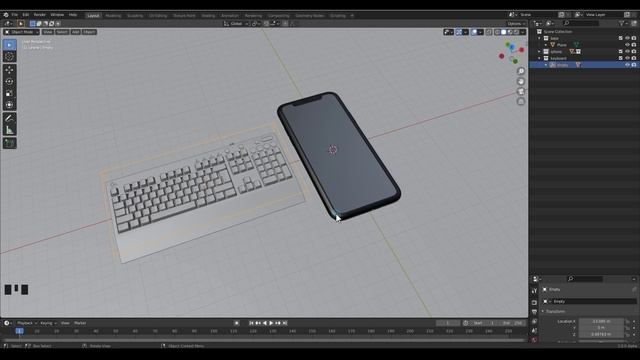Open the Edit menu
The image size is (640, 360).
(26, 15)
